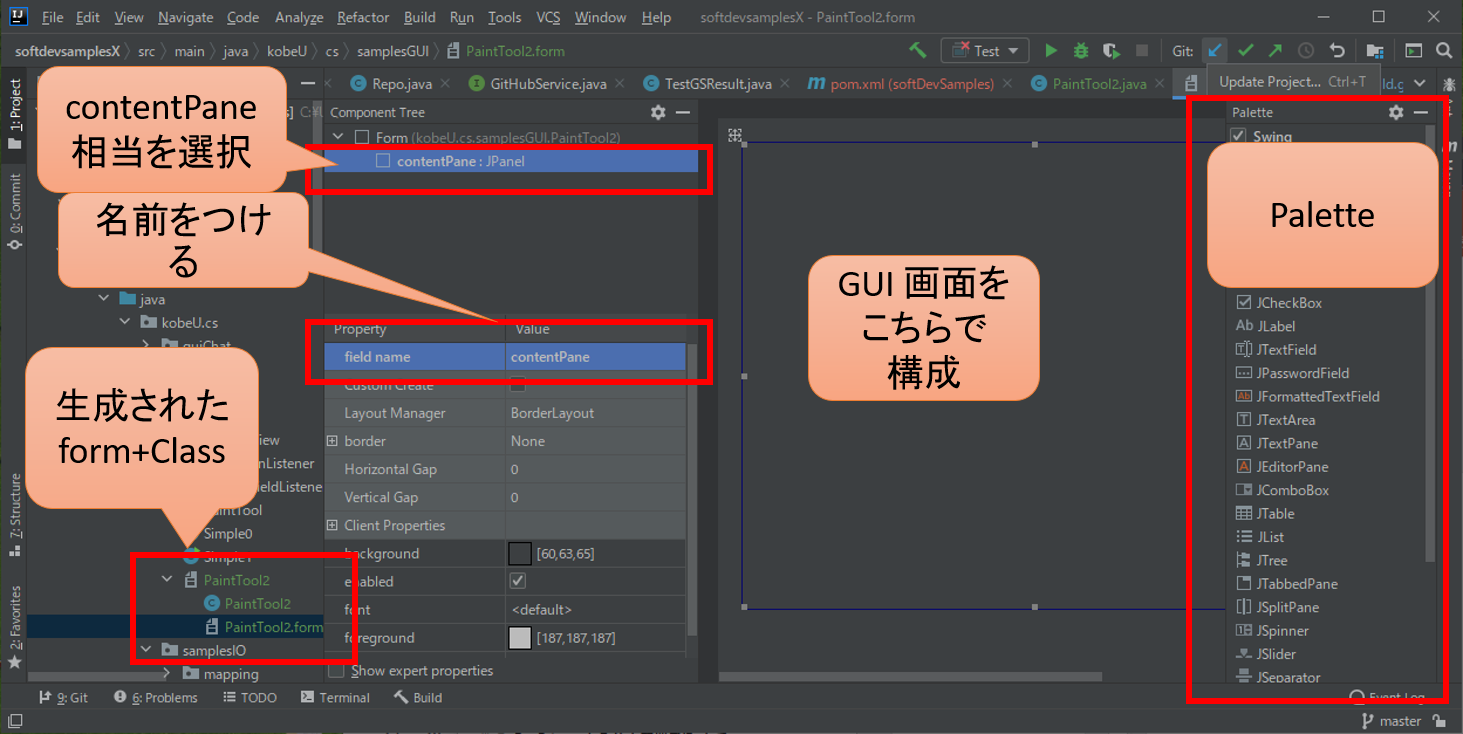Open Palette settings gear

tap(1396, 113)
